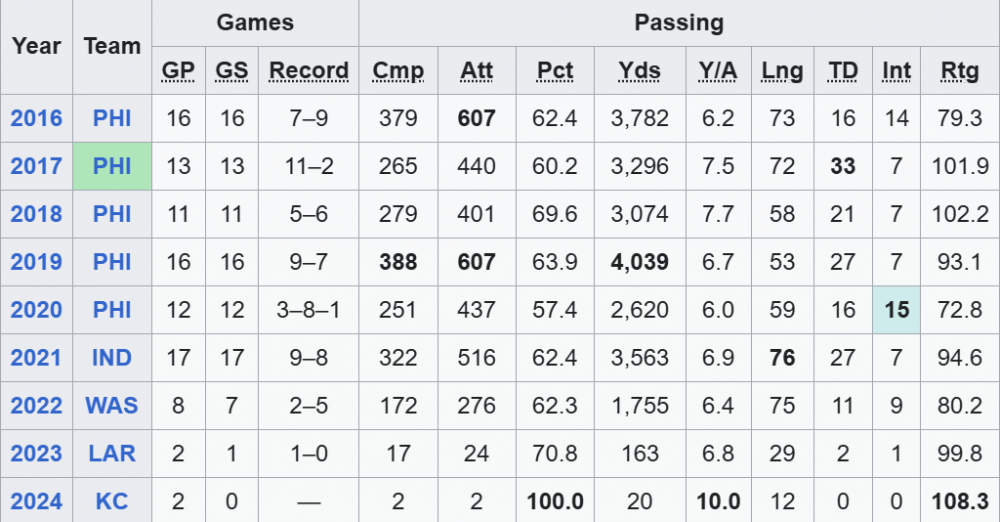Click the Cmp column abbreviation
The height and width of the screenshot is (522, 1000).
pyautogui.click(x=398, y=71)
